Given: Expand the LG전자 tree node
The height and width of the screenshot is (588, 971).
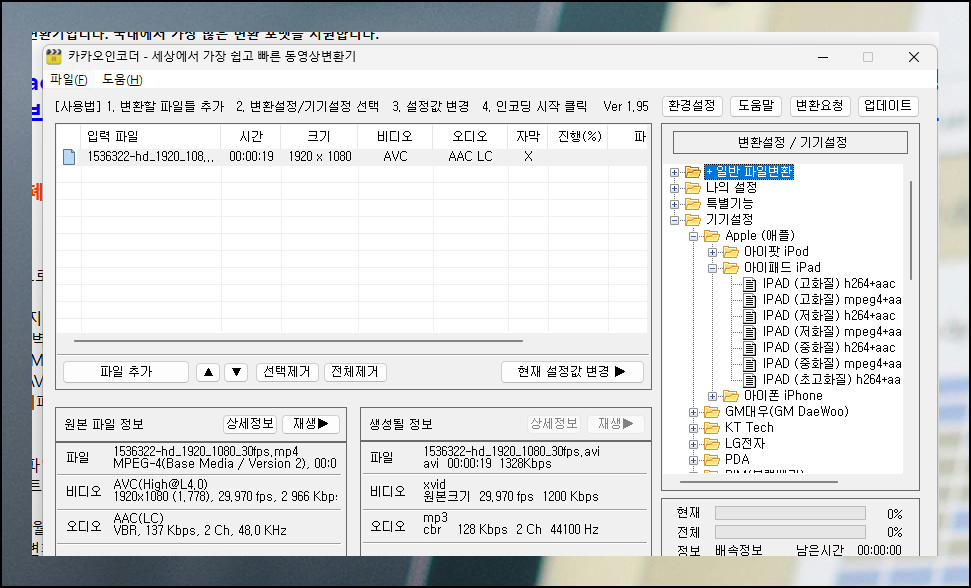Looking at the screenshot, I should [x=694, y=444].
